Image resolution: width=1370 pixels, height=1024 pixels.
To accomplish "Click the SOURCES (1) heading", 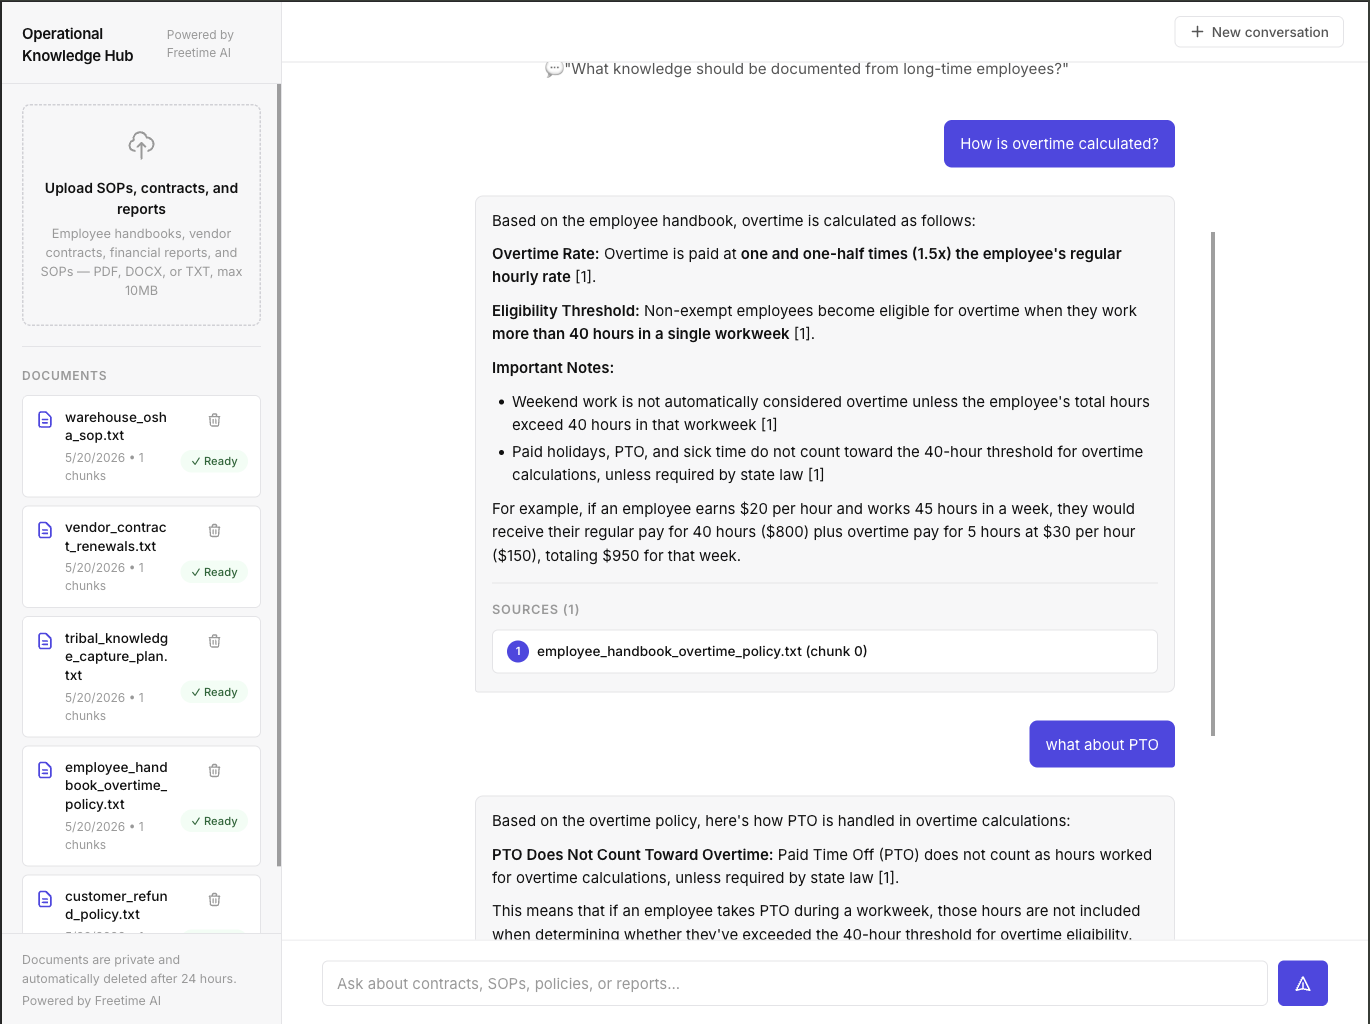I will (536, 609).
